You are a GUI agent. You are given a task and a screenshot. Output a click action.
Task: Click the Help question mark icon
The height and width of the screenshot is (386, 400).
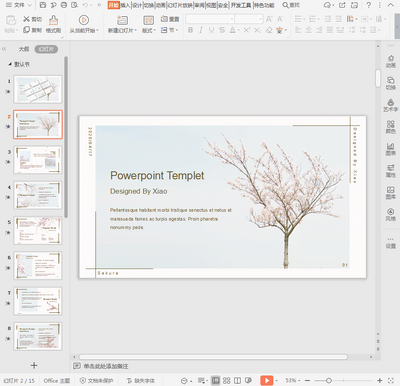click(368, 5)
